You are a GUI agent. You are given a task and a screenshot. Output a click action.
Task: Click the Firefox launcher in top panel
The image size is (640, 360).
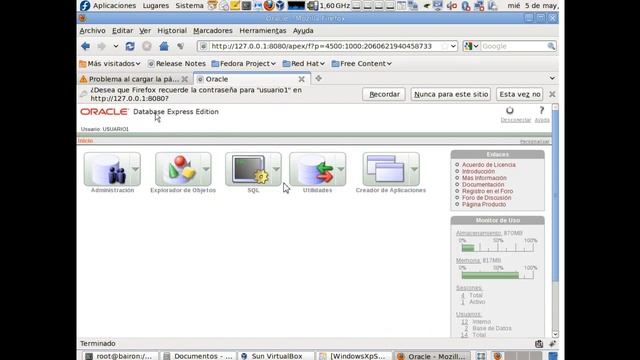[269, 6]
